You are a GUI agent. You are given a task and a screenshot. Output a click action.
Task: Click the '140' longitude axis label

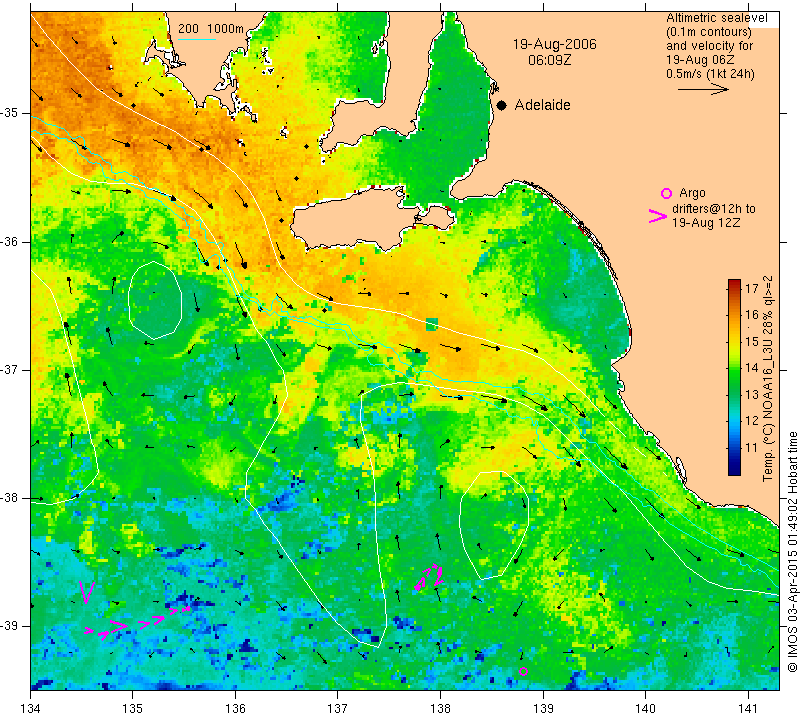coord(645,708)
